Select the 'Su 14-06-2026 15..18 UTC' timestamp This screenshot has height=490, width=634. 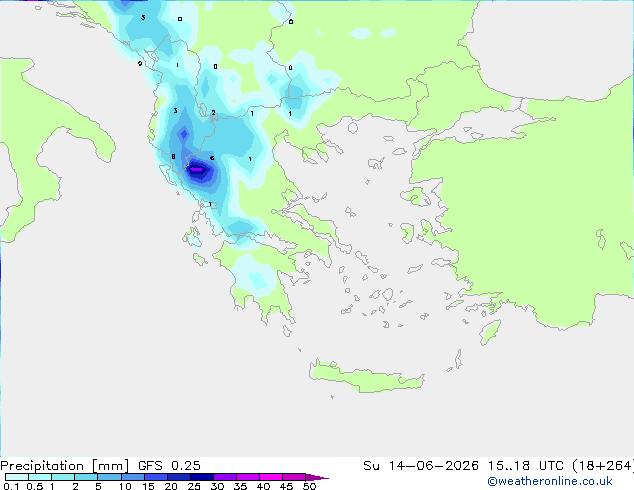tap(463, 466)
